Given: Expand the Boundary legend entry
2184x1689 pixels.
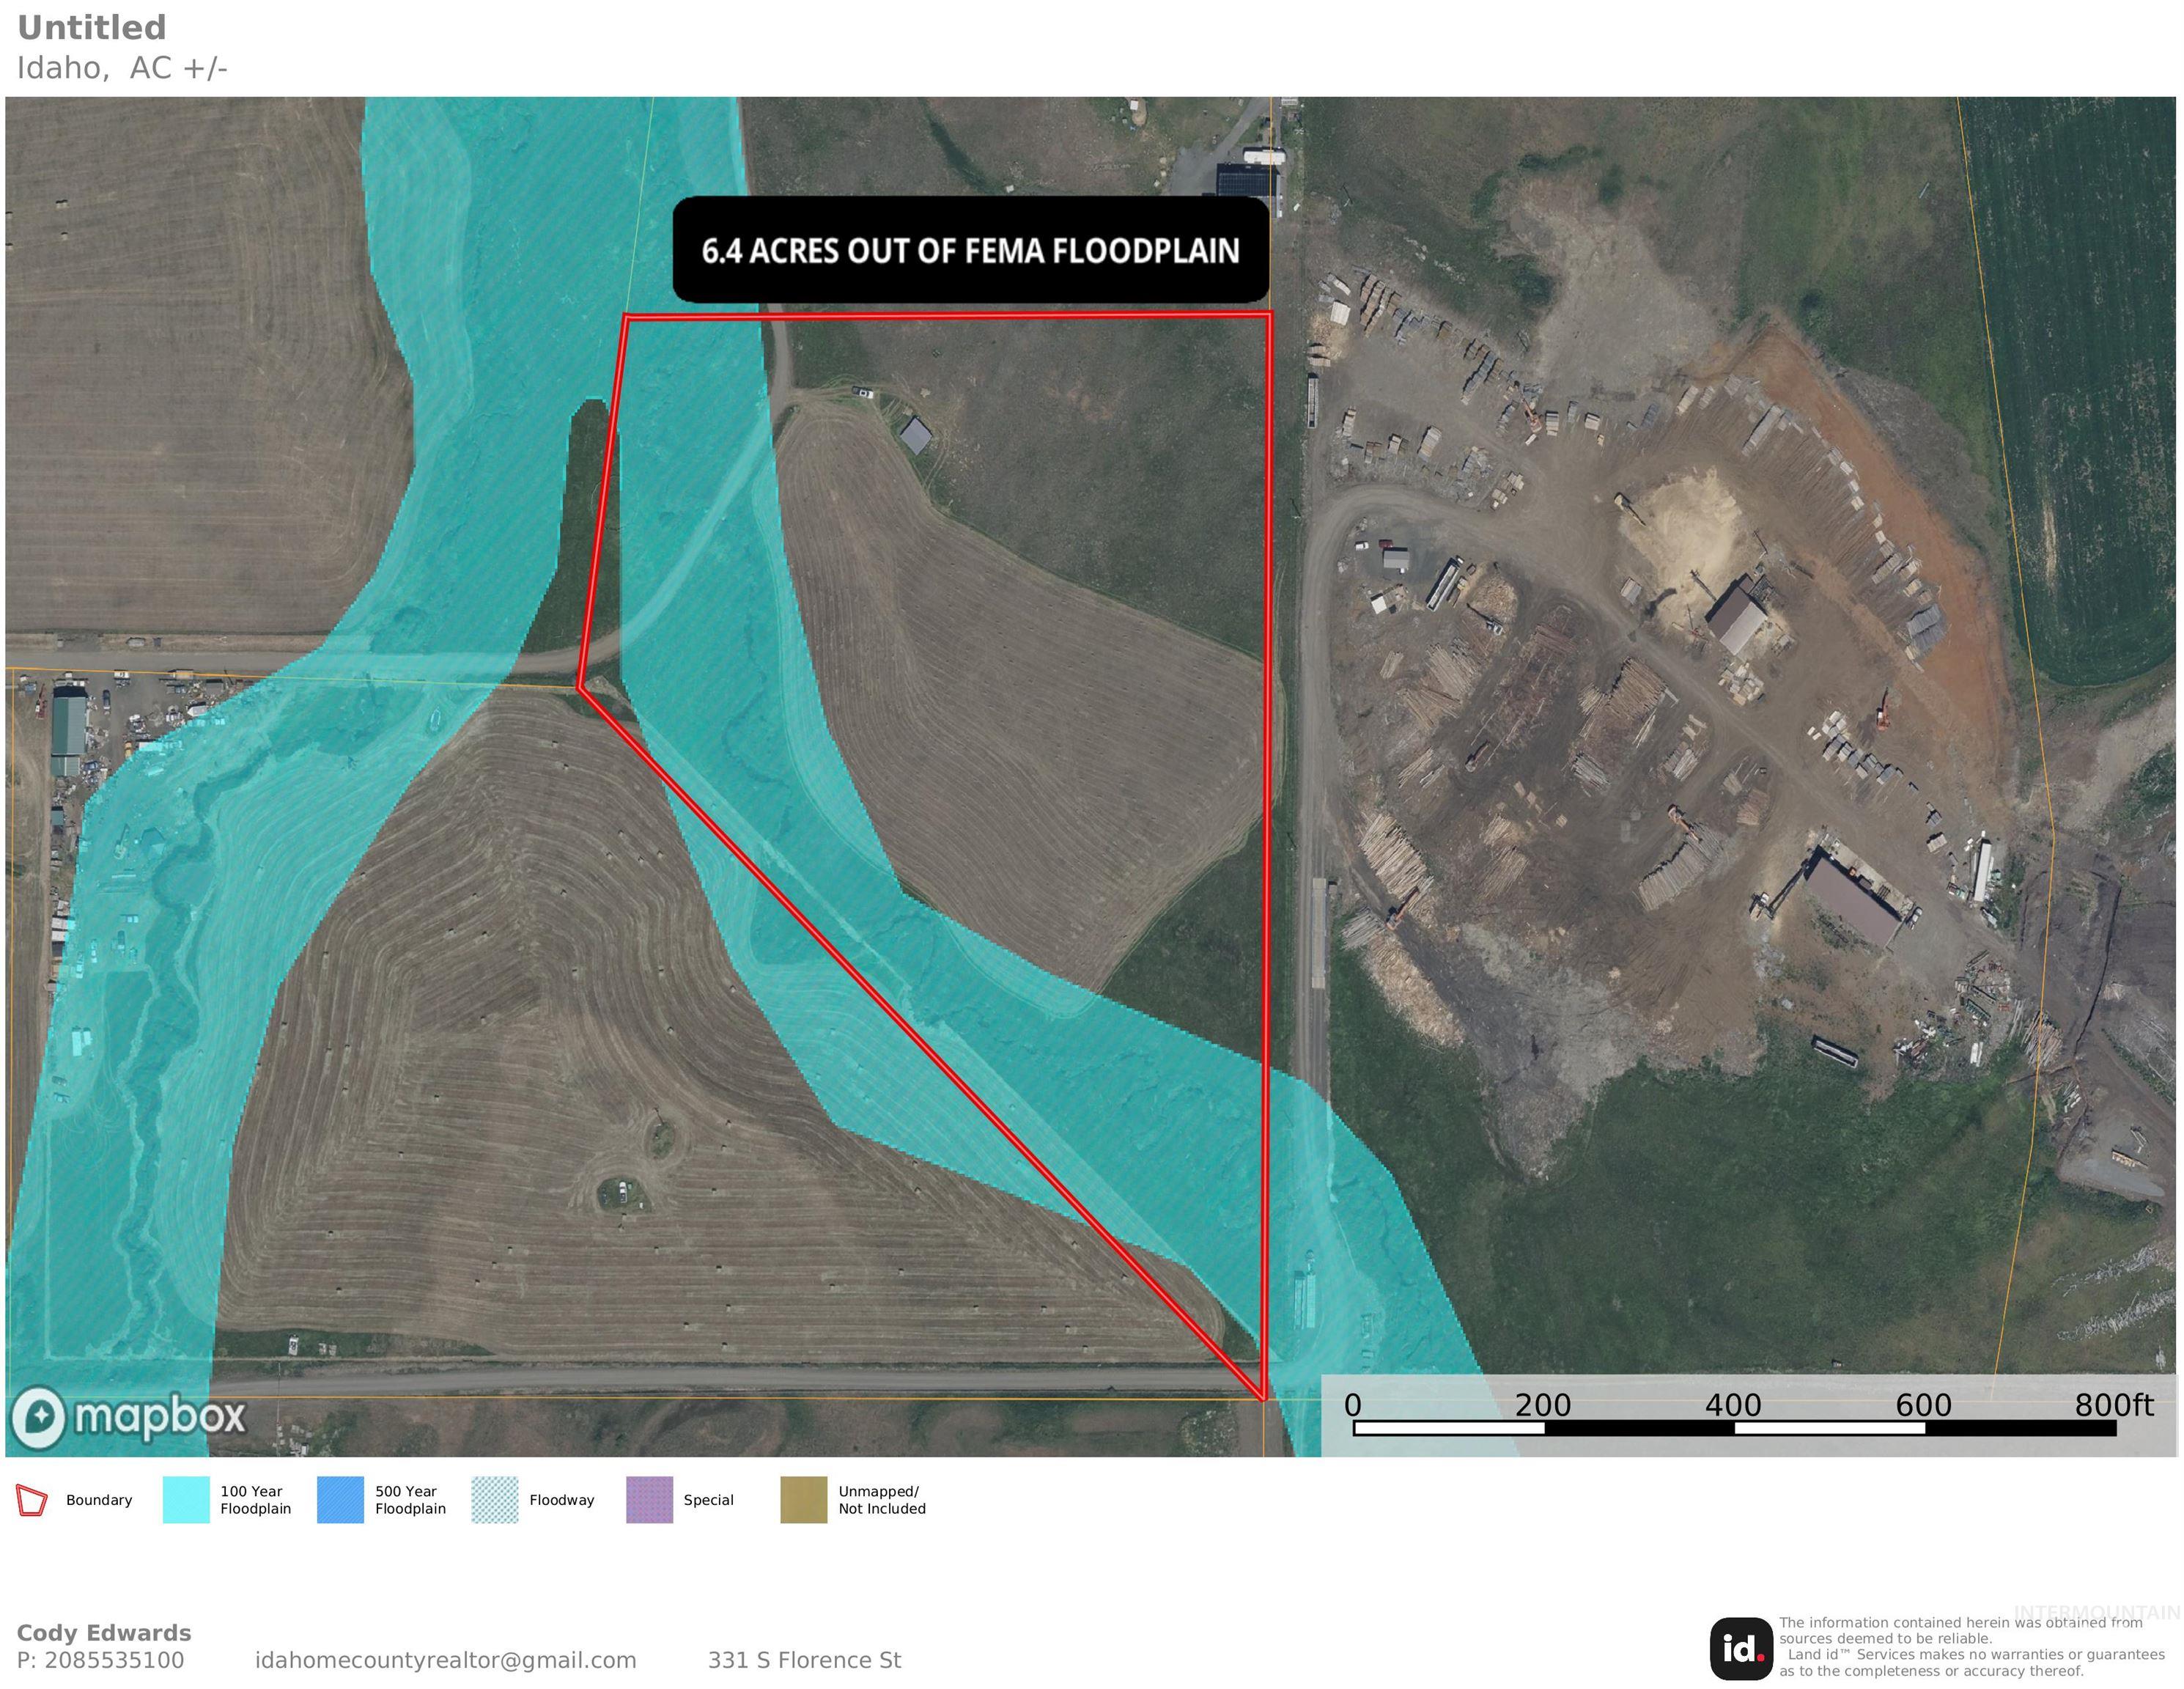Looking at the screenshot, I should point(99,1499).
